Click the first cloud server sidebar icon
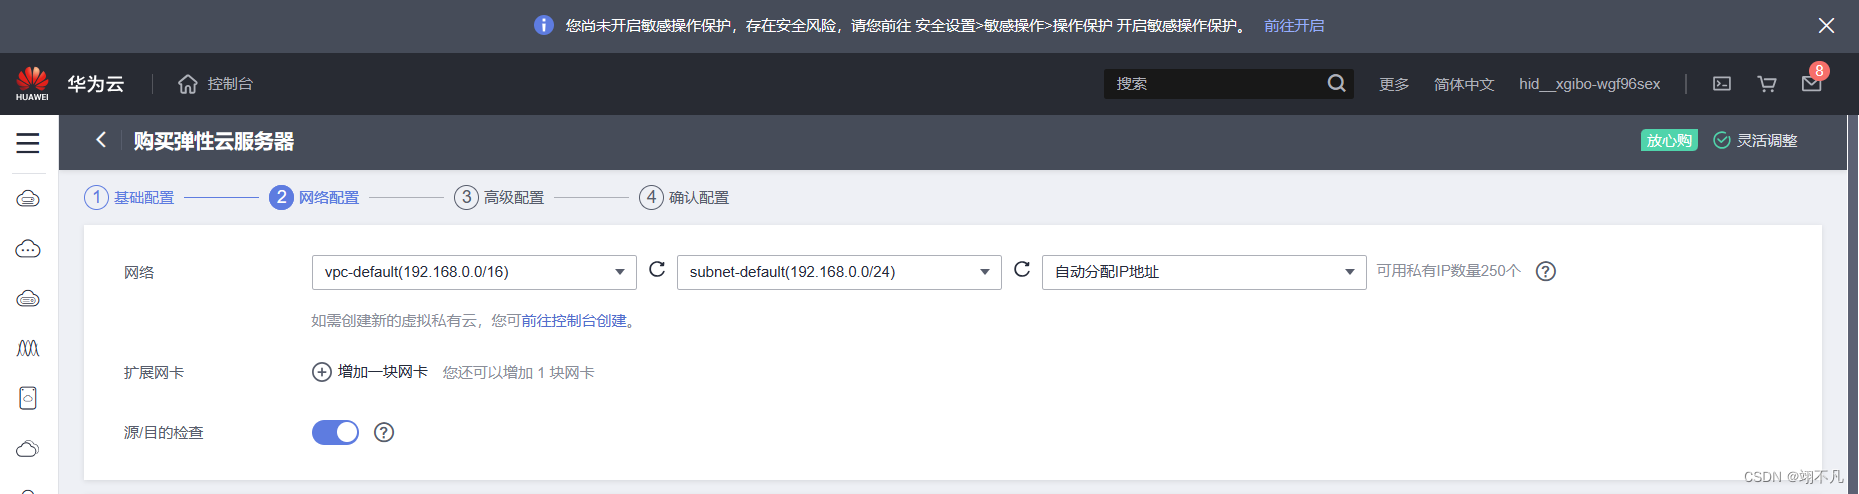1859x494 pixels. 28,198
